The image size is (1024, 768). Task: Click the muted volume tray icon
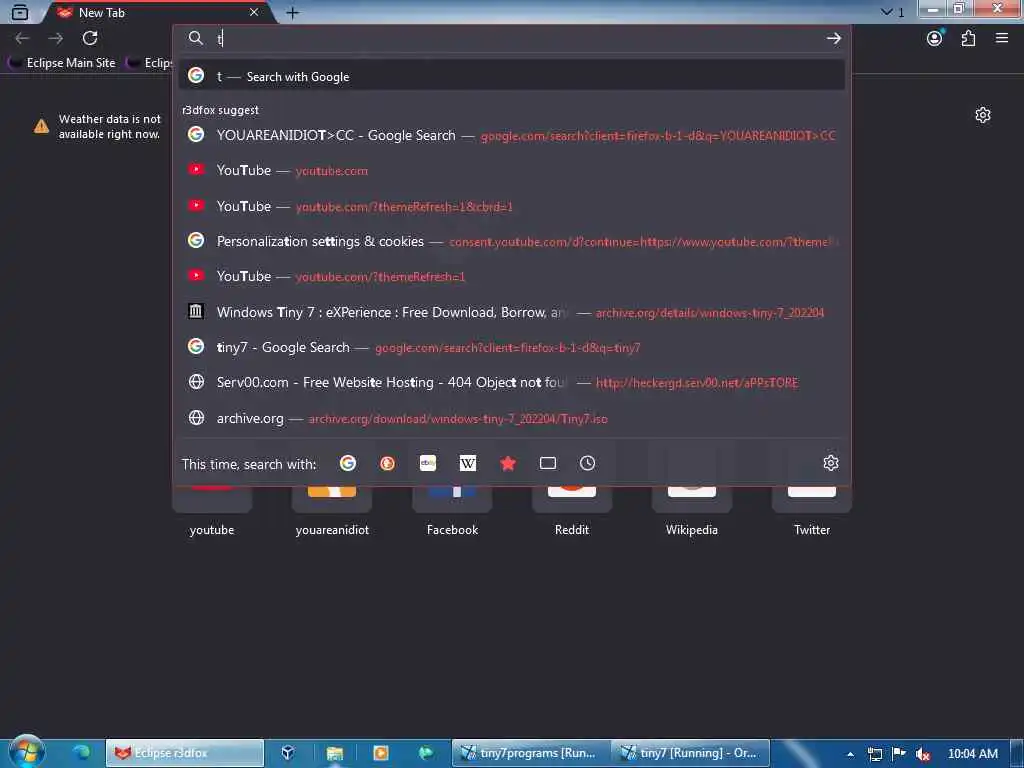(922, 754)
